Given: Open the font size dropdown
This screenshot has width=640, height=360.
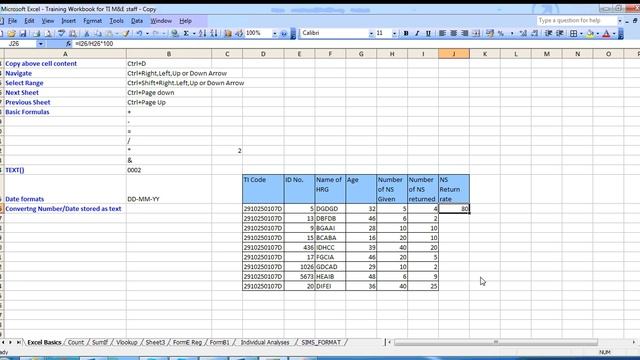Looking at the screenshot, I should (394, 33).
